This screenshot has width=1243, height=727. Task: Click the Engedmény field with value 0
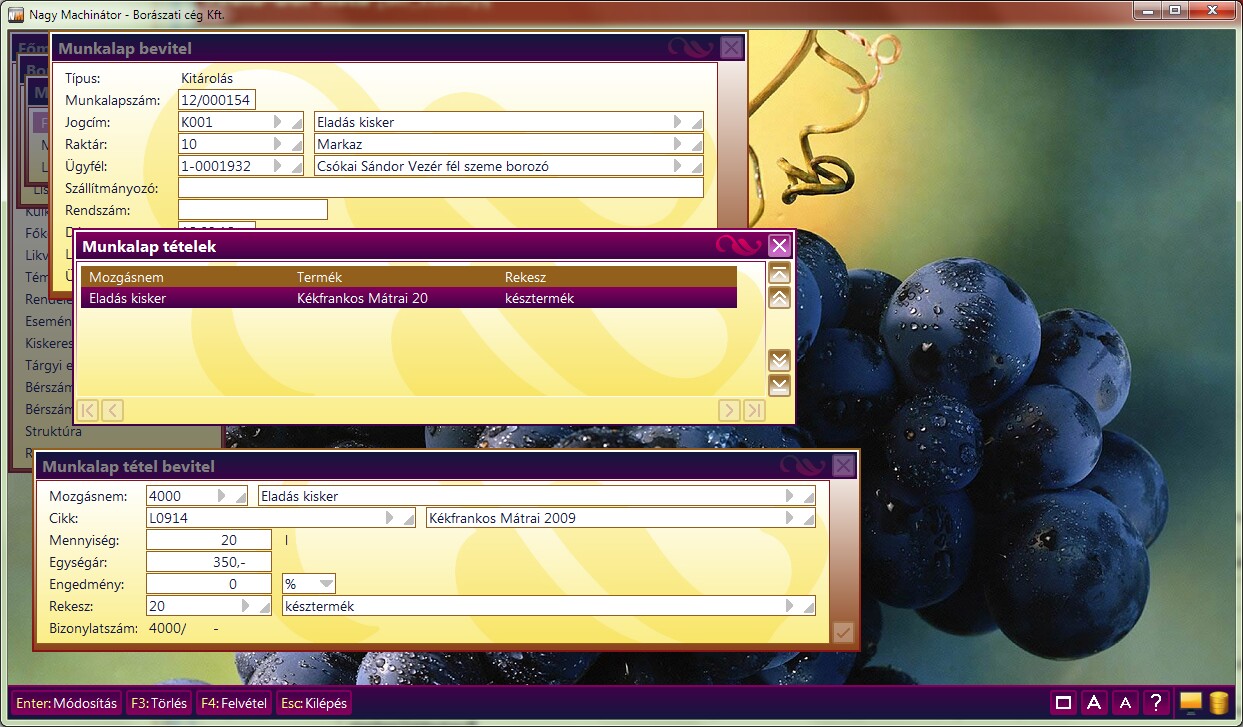(209, 584)
